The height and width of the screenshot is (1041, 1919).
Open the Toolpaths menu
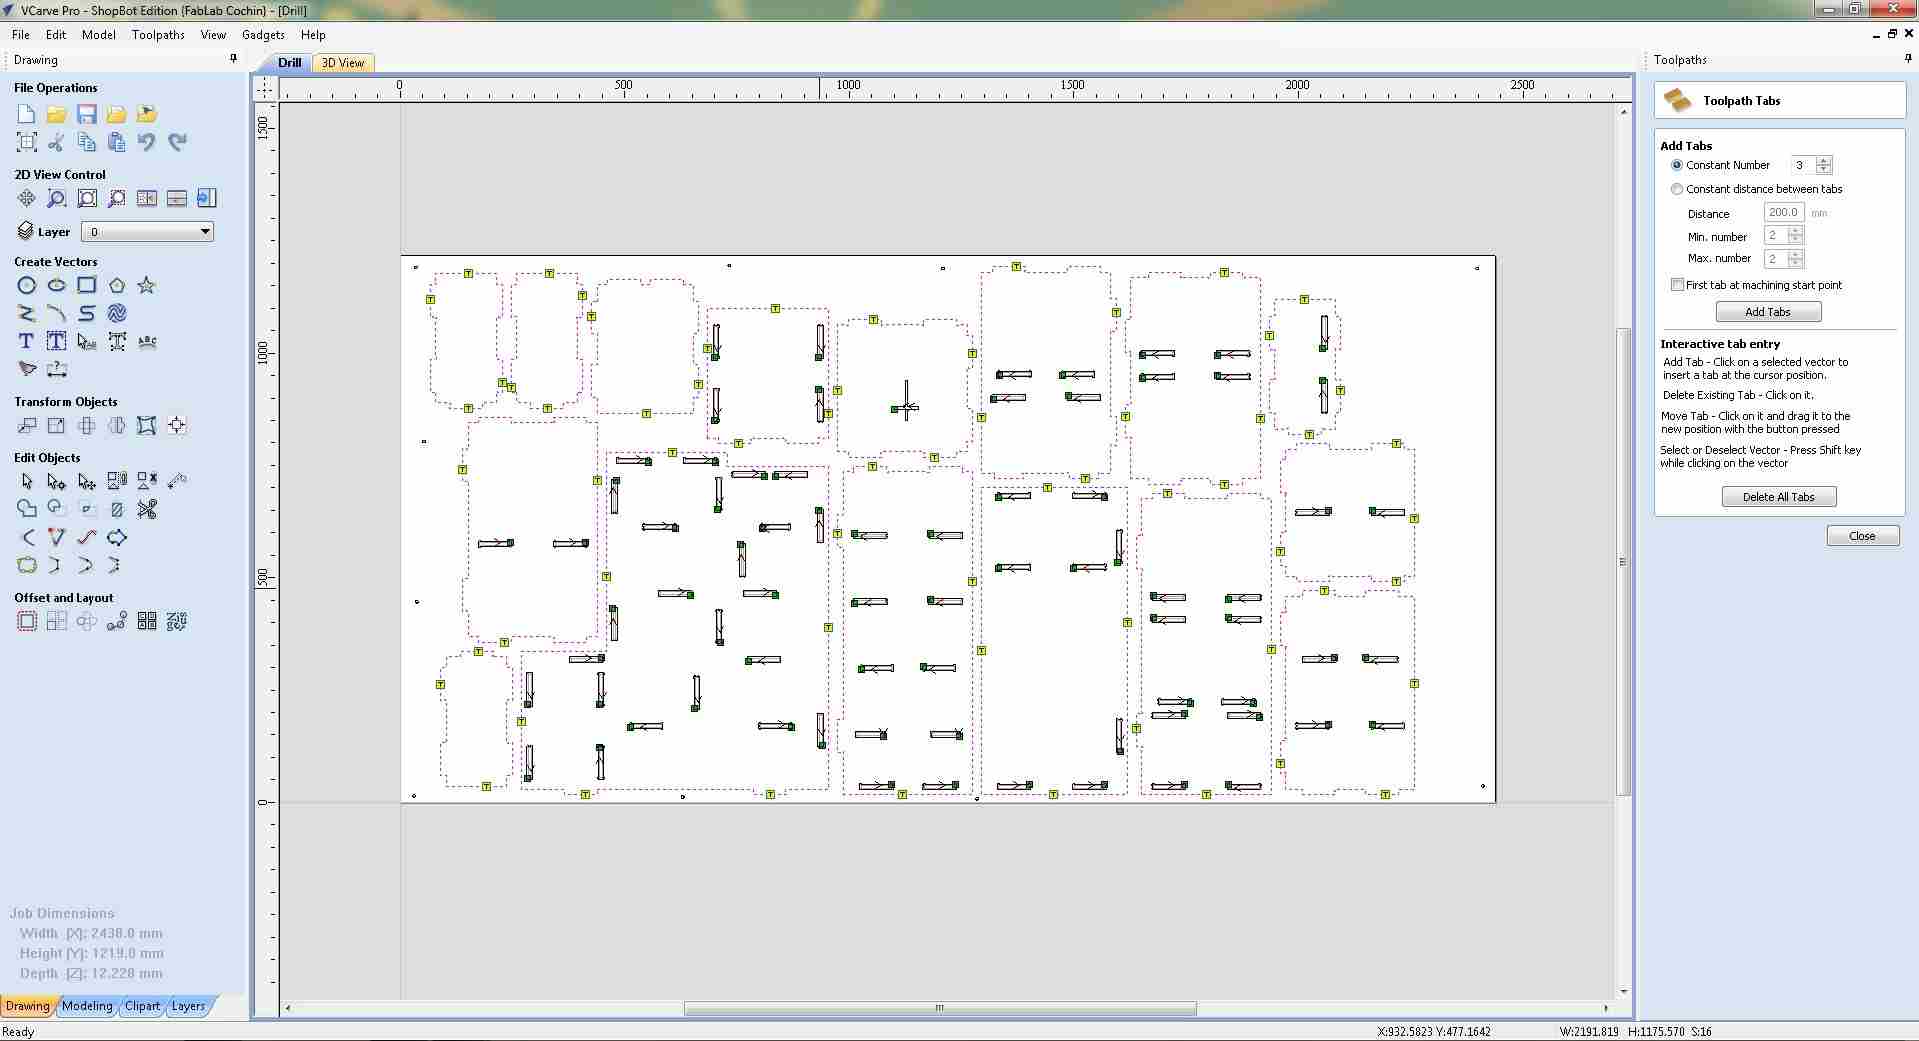157,34
